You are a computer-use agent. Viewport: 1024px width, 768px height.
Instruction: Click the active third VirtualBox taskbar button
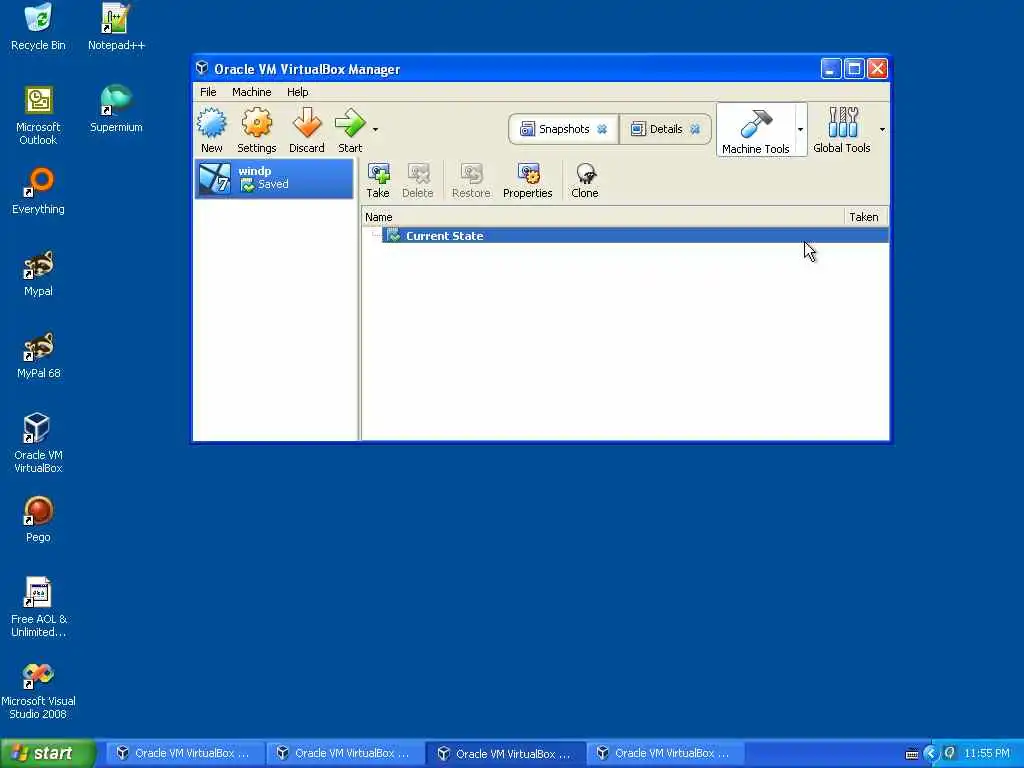pyautogui.click(x=505, y=754)
